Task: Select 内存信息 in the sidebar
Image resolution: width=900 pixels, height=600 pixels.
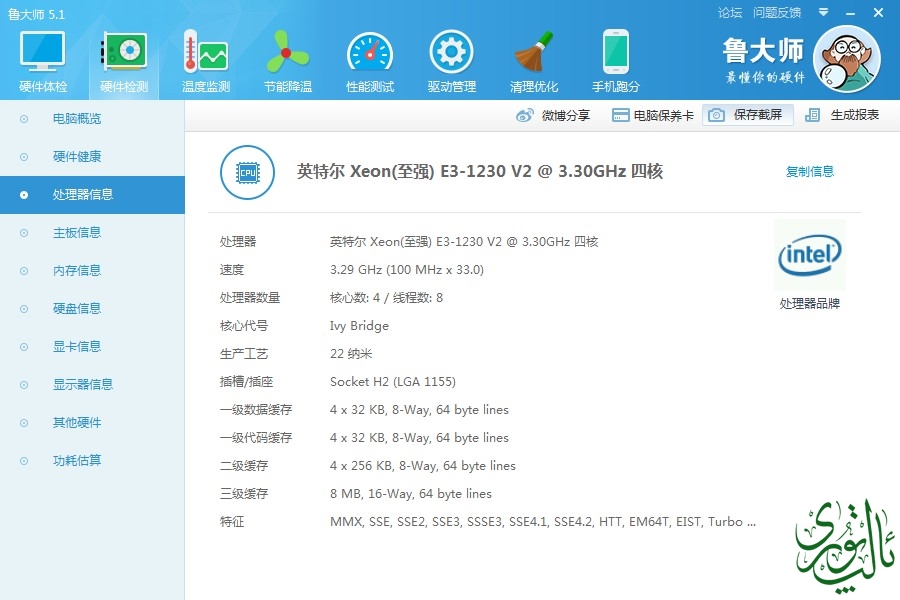Action: 92,270
